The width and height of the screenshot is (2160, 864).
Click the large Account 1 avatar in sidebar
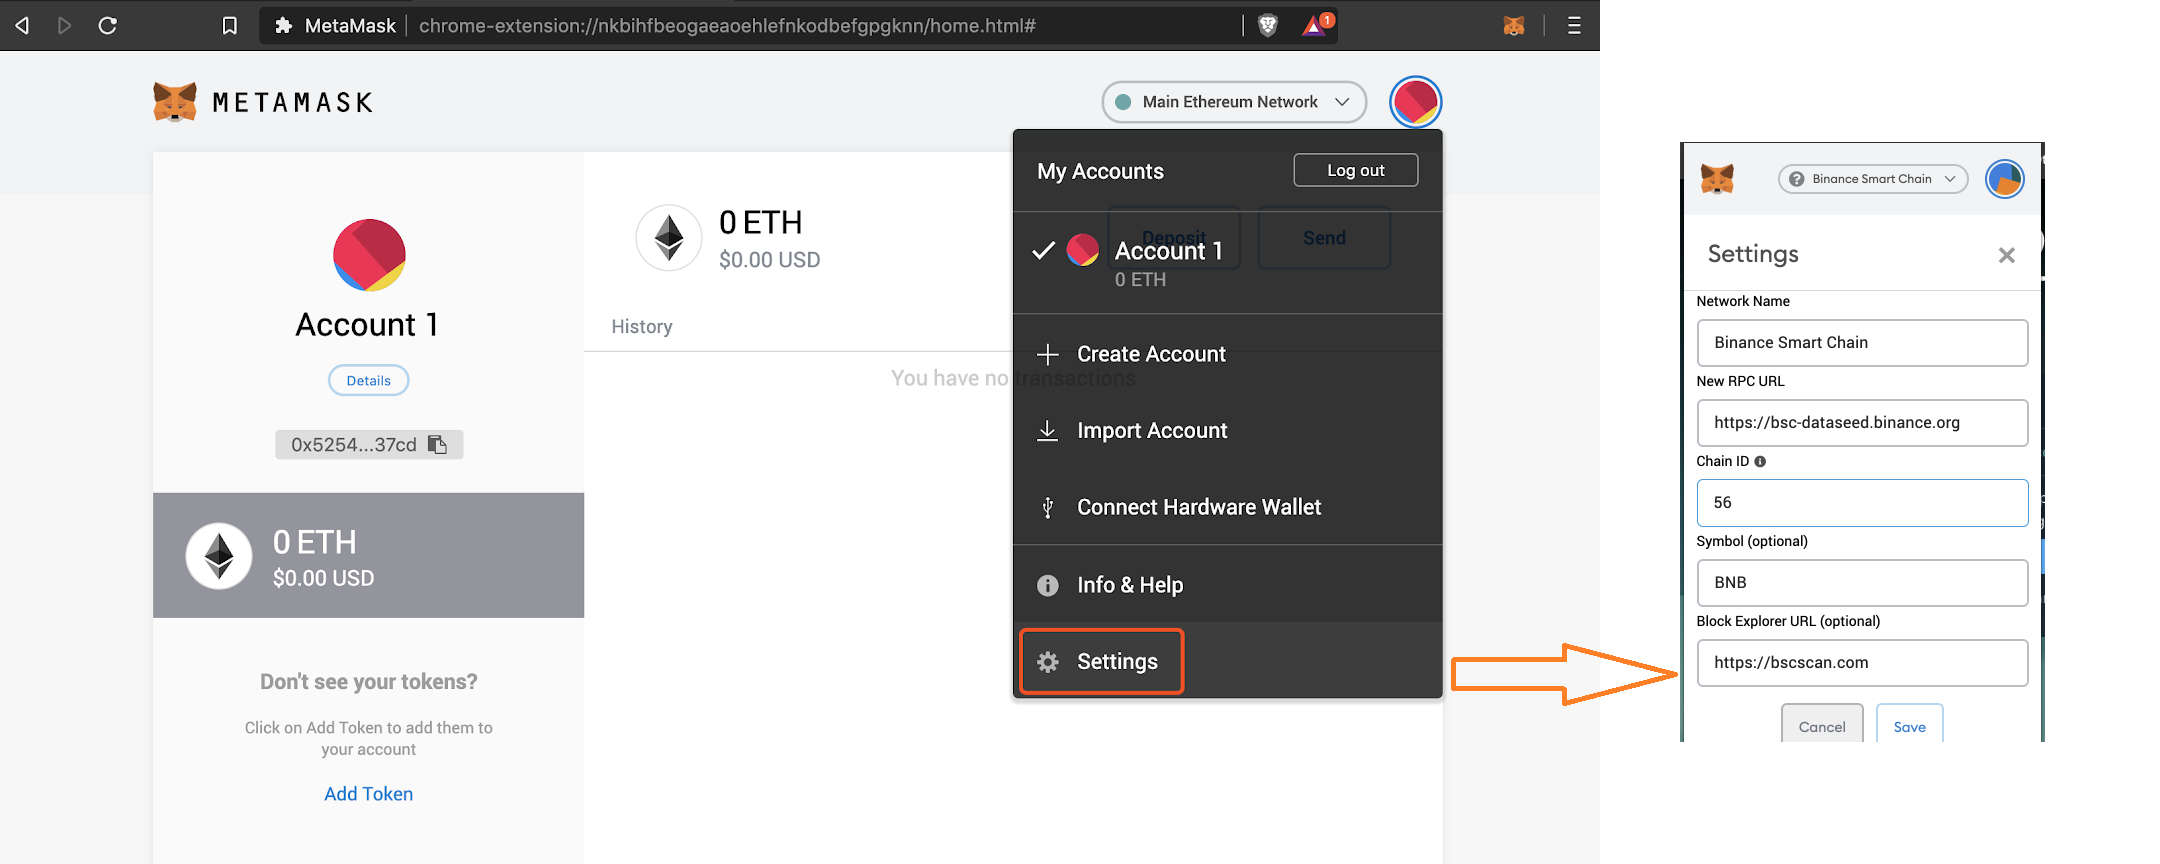click(x=369, y=255)
